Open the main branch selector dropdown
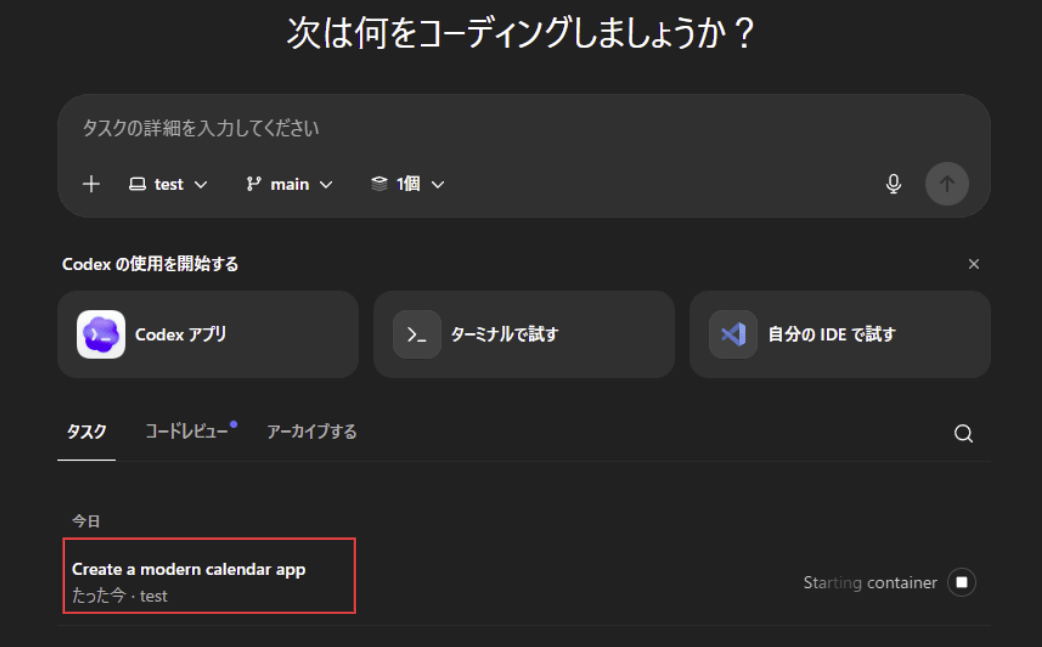 (289, 184)
